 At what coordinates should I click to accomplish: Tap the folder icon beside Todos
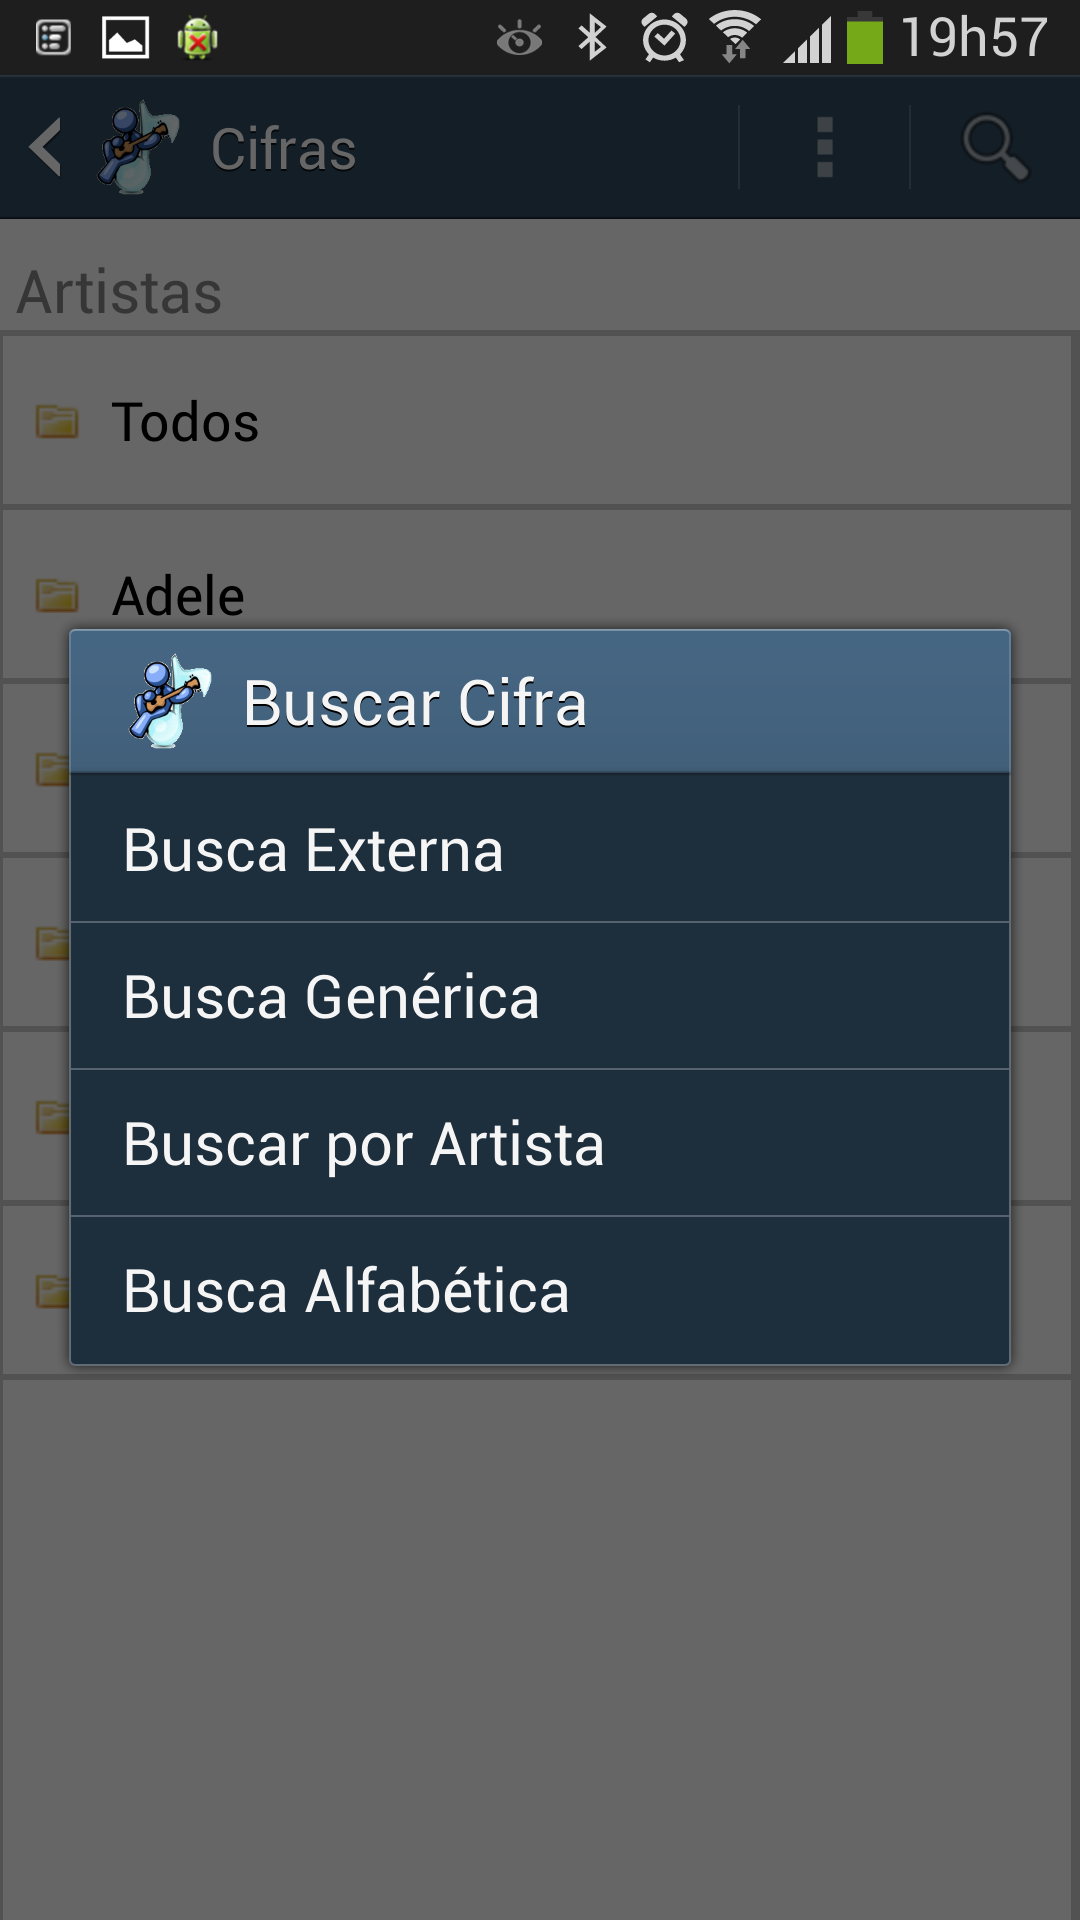(57, 421)
